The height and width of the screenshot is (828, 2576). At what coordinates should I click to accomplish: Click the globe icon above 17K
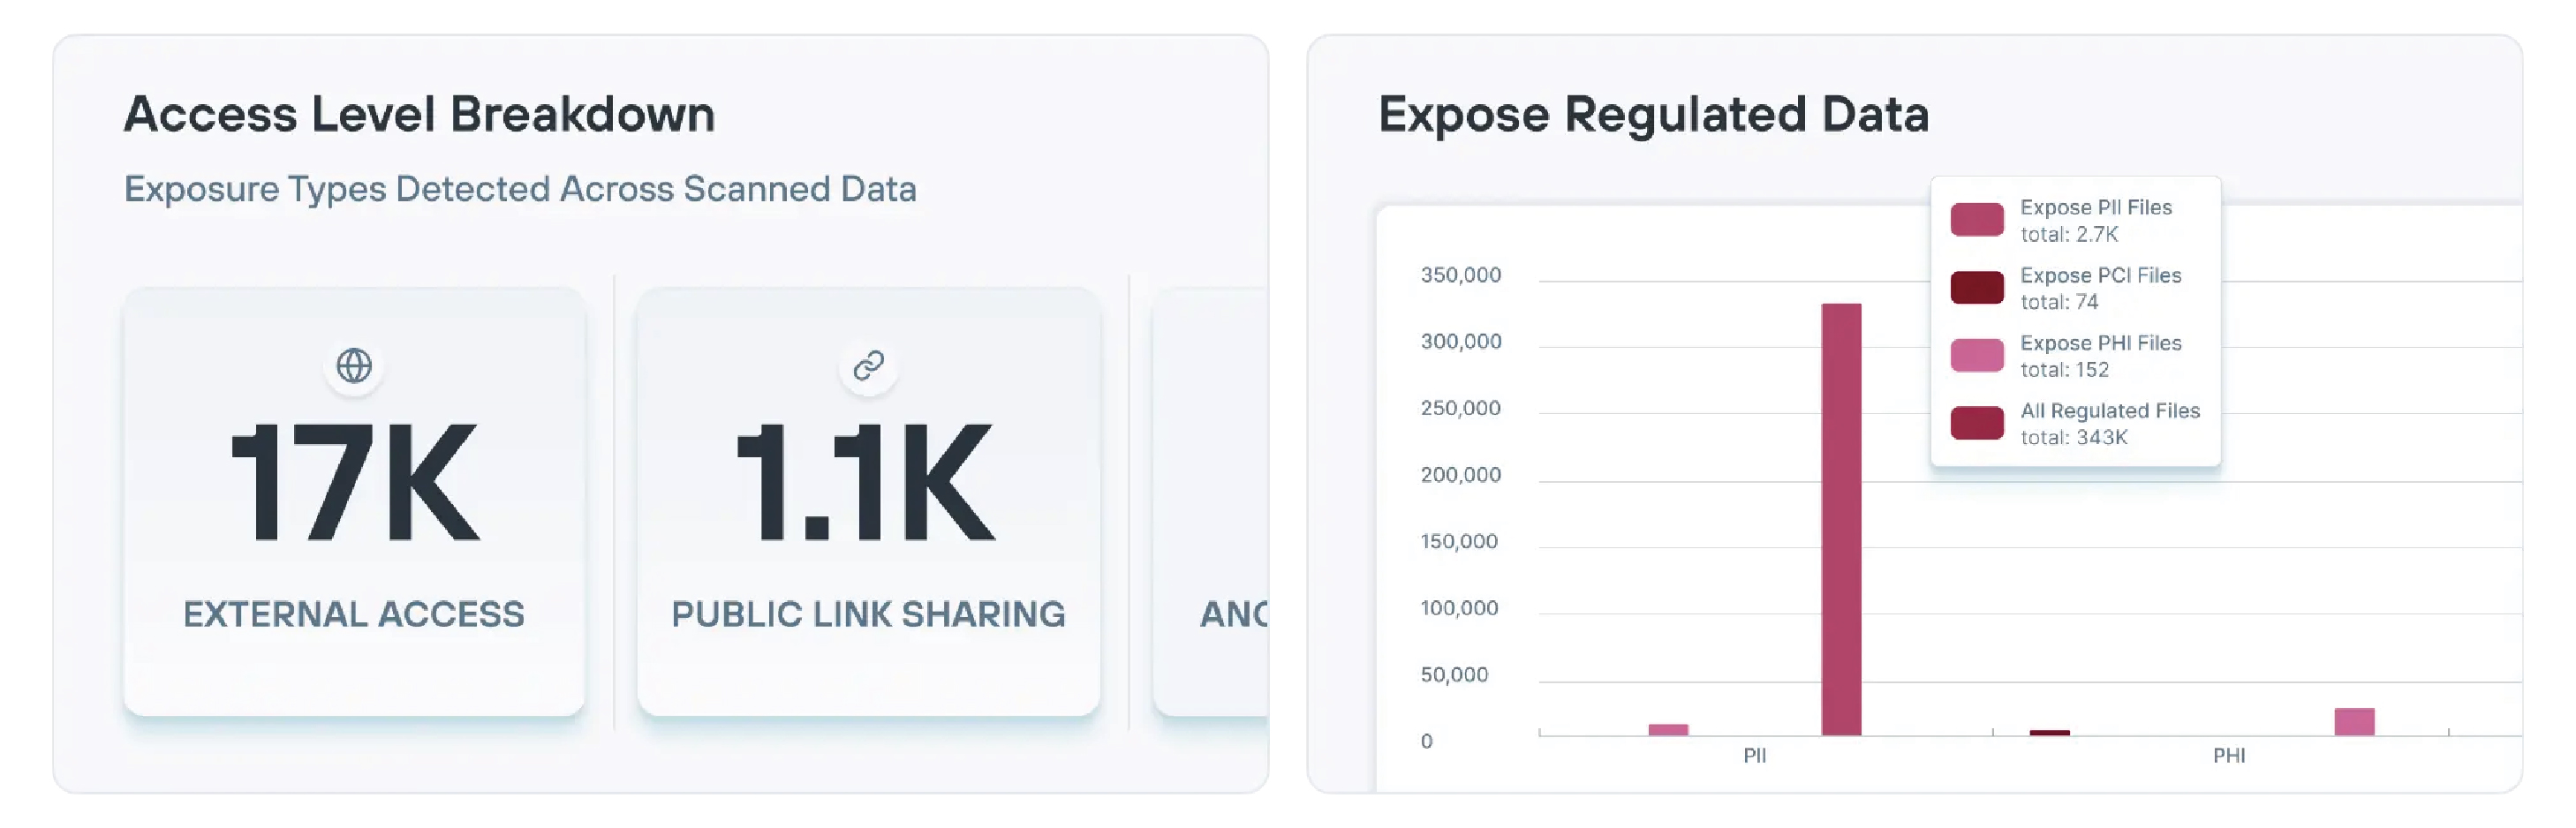(354, 366)
